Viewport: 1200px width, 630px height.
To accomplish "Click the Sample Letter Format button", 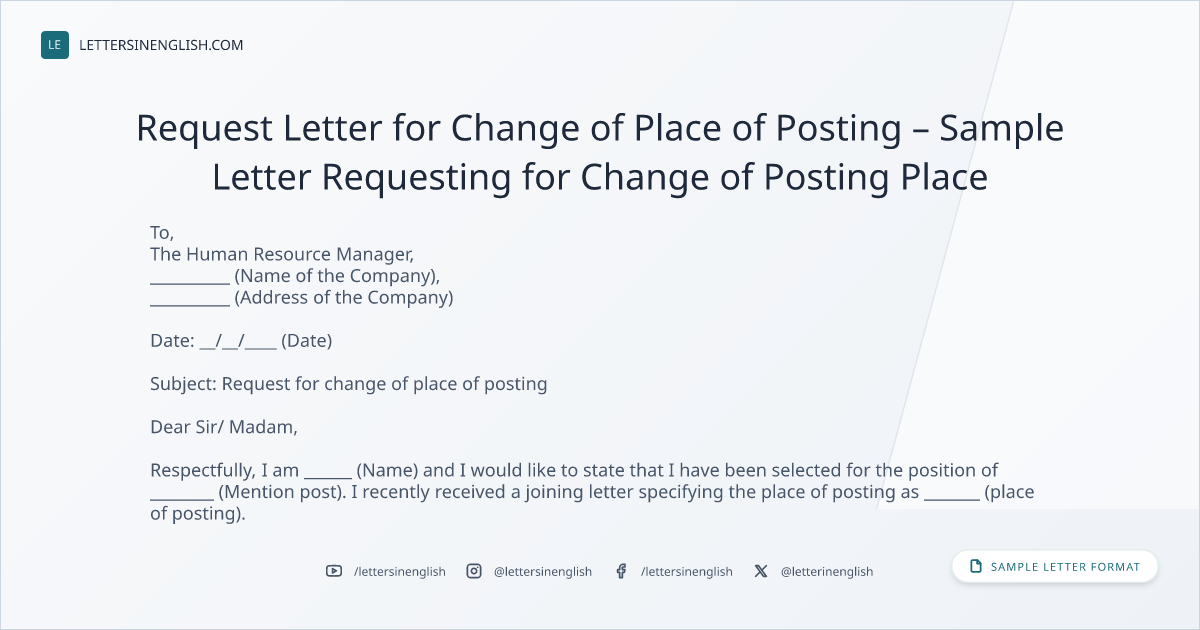I will (1055, 567).
